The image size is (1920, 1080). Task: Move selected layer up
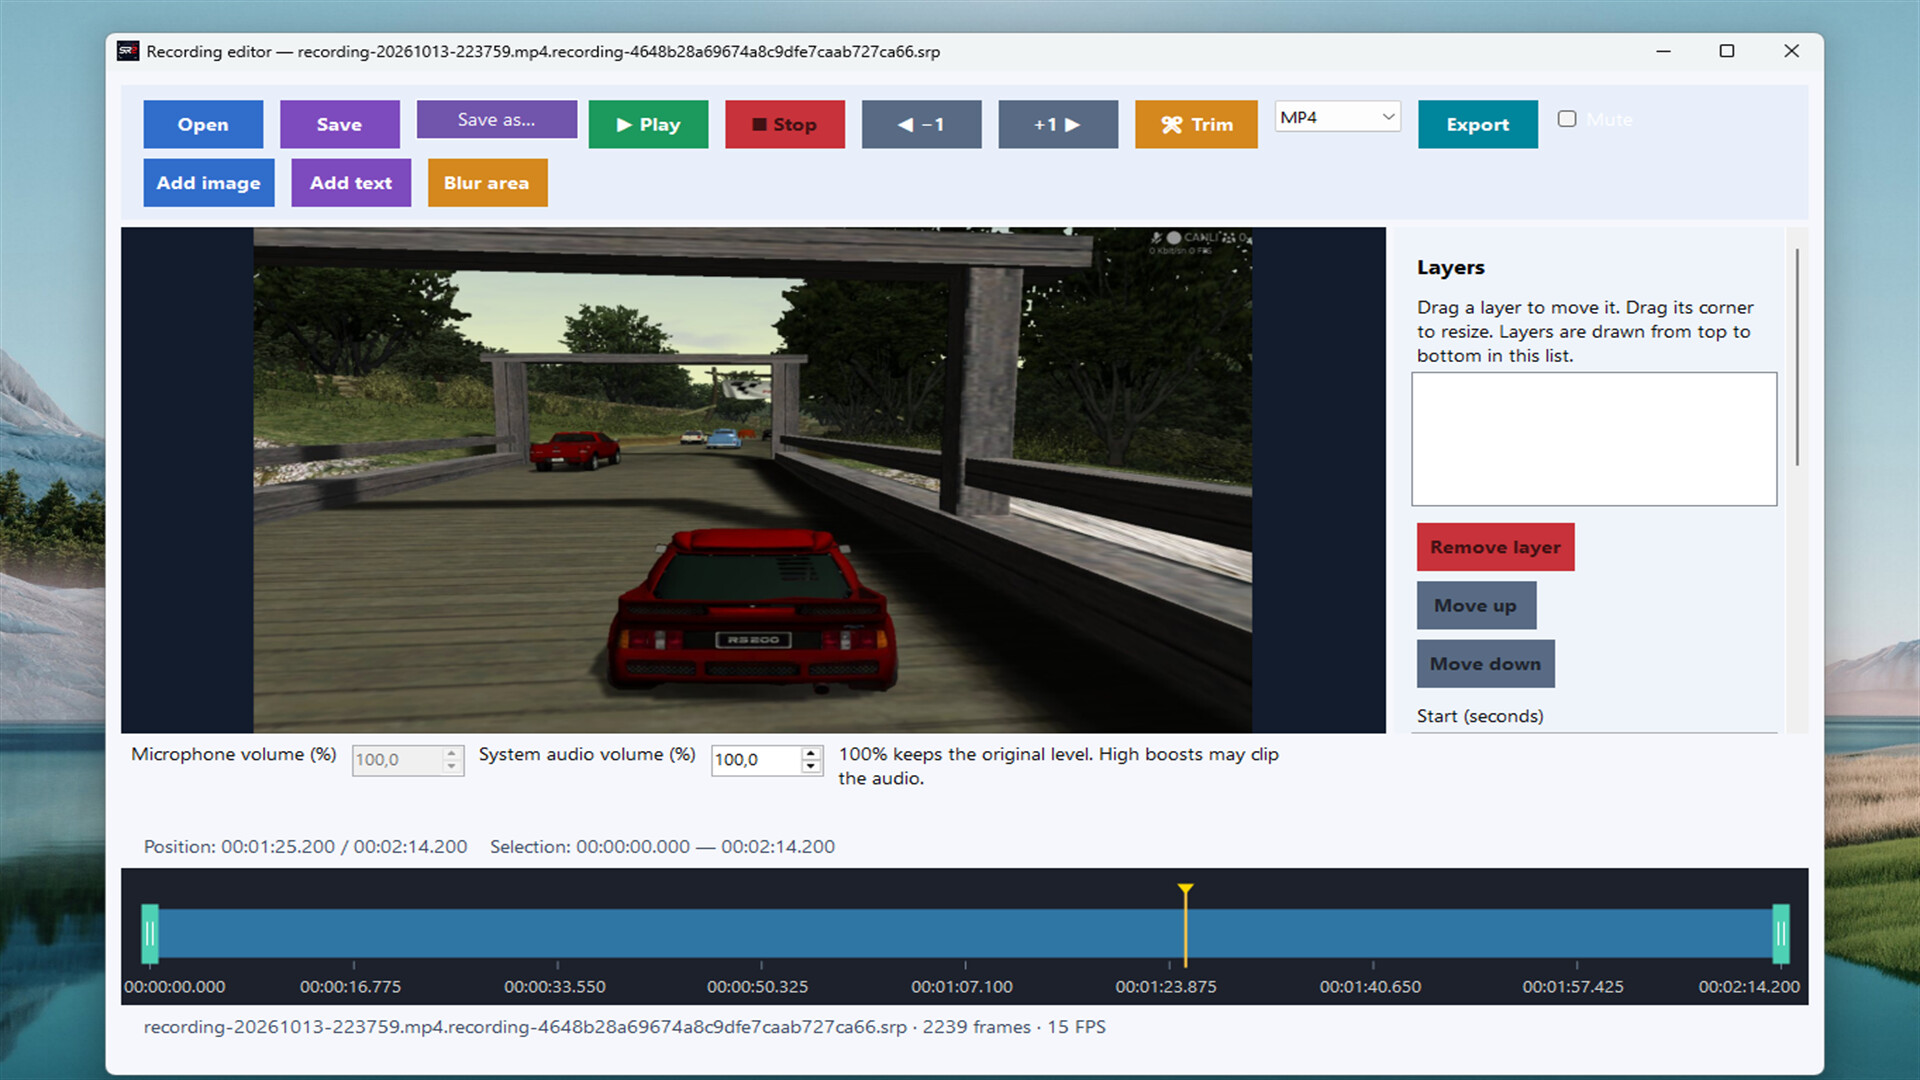pyautogui.click(x=1476, y=605)
